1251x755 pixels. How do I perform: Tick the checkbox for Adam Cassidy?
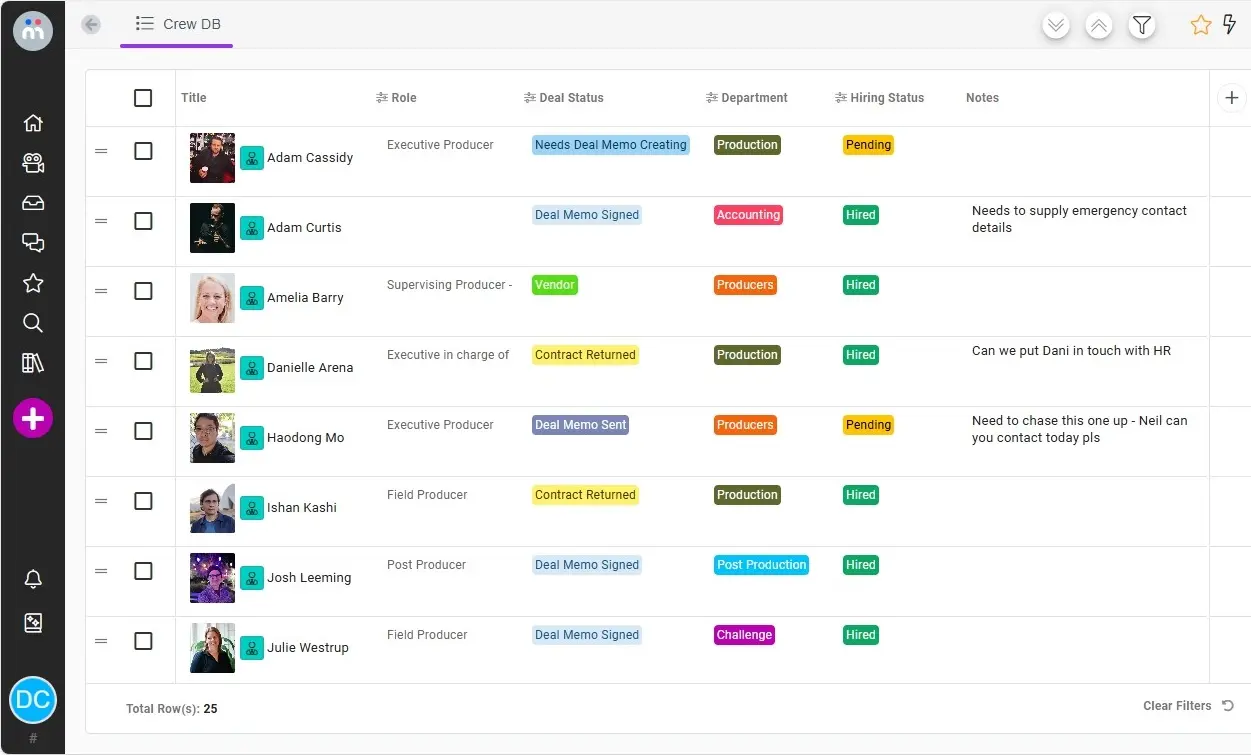coord(143,151)
